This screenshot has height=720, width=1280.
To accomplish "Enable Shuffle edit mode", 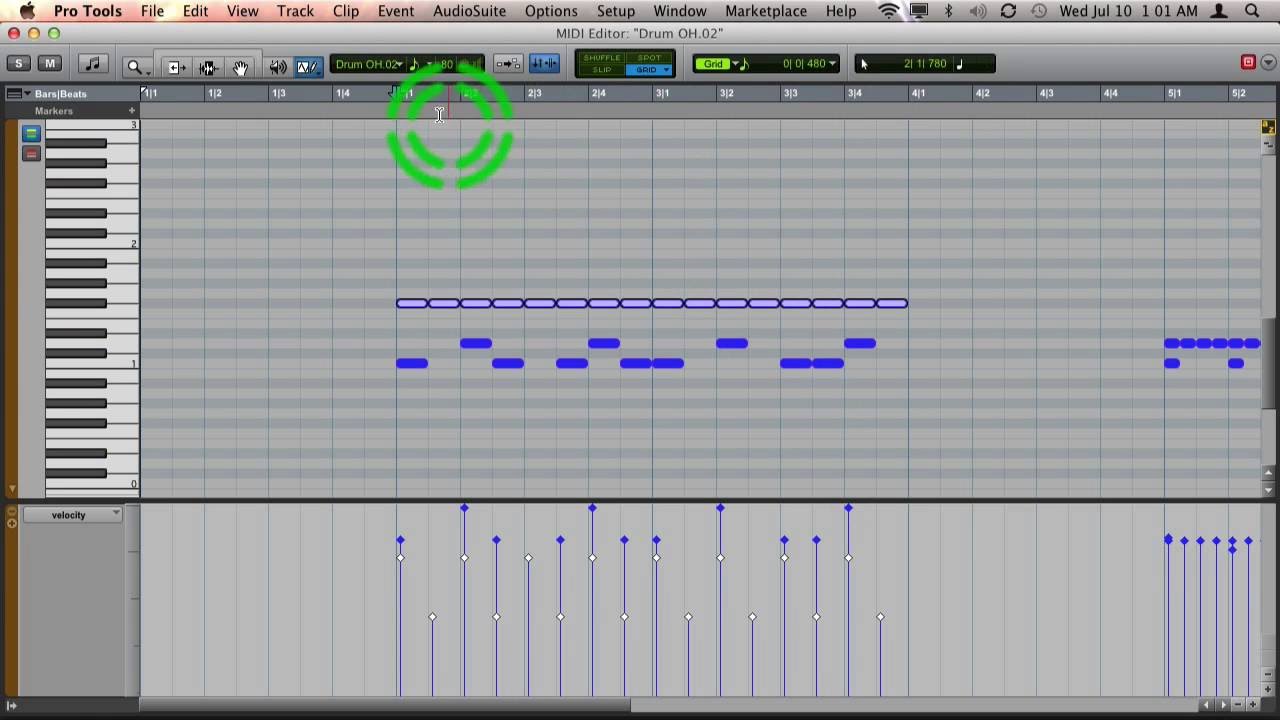I will coord(602,58).
